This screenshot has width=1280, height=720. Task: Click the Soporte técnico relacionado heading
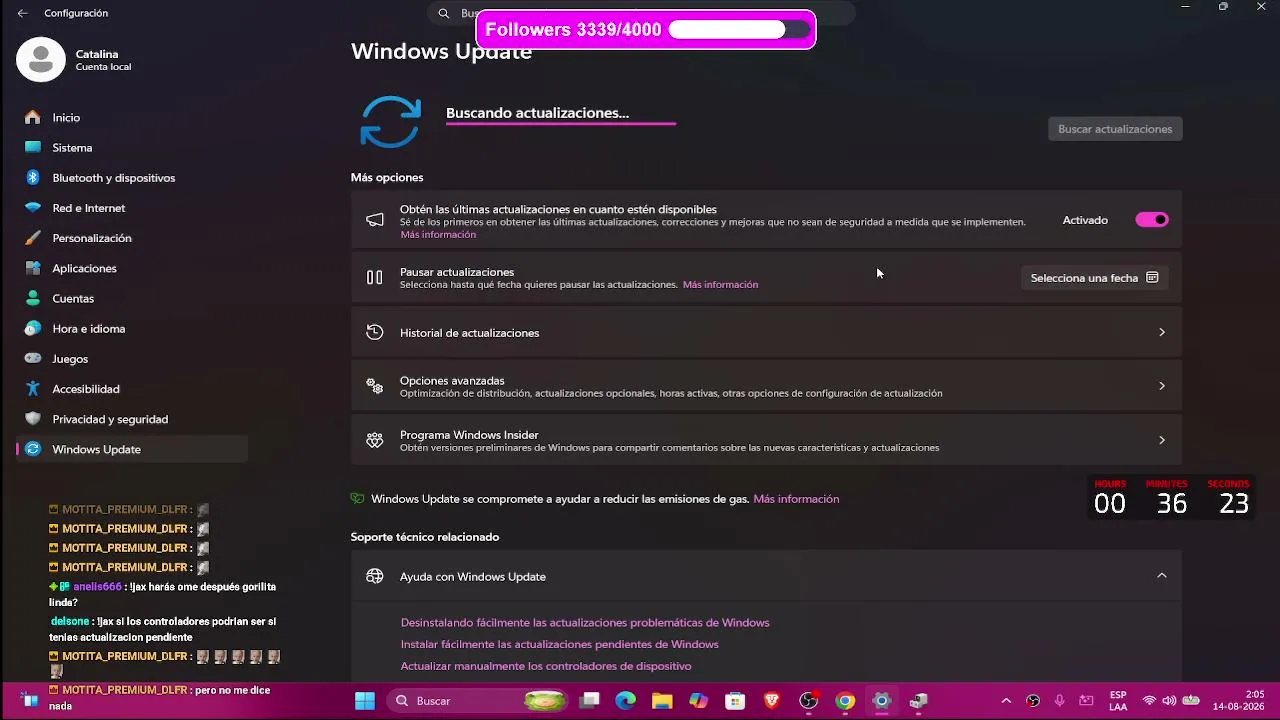click(425, 537)
